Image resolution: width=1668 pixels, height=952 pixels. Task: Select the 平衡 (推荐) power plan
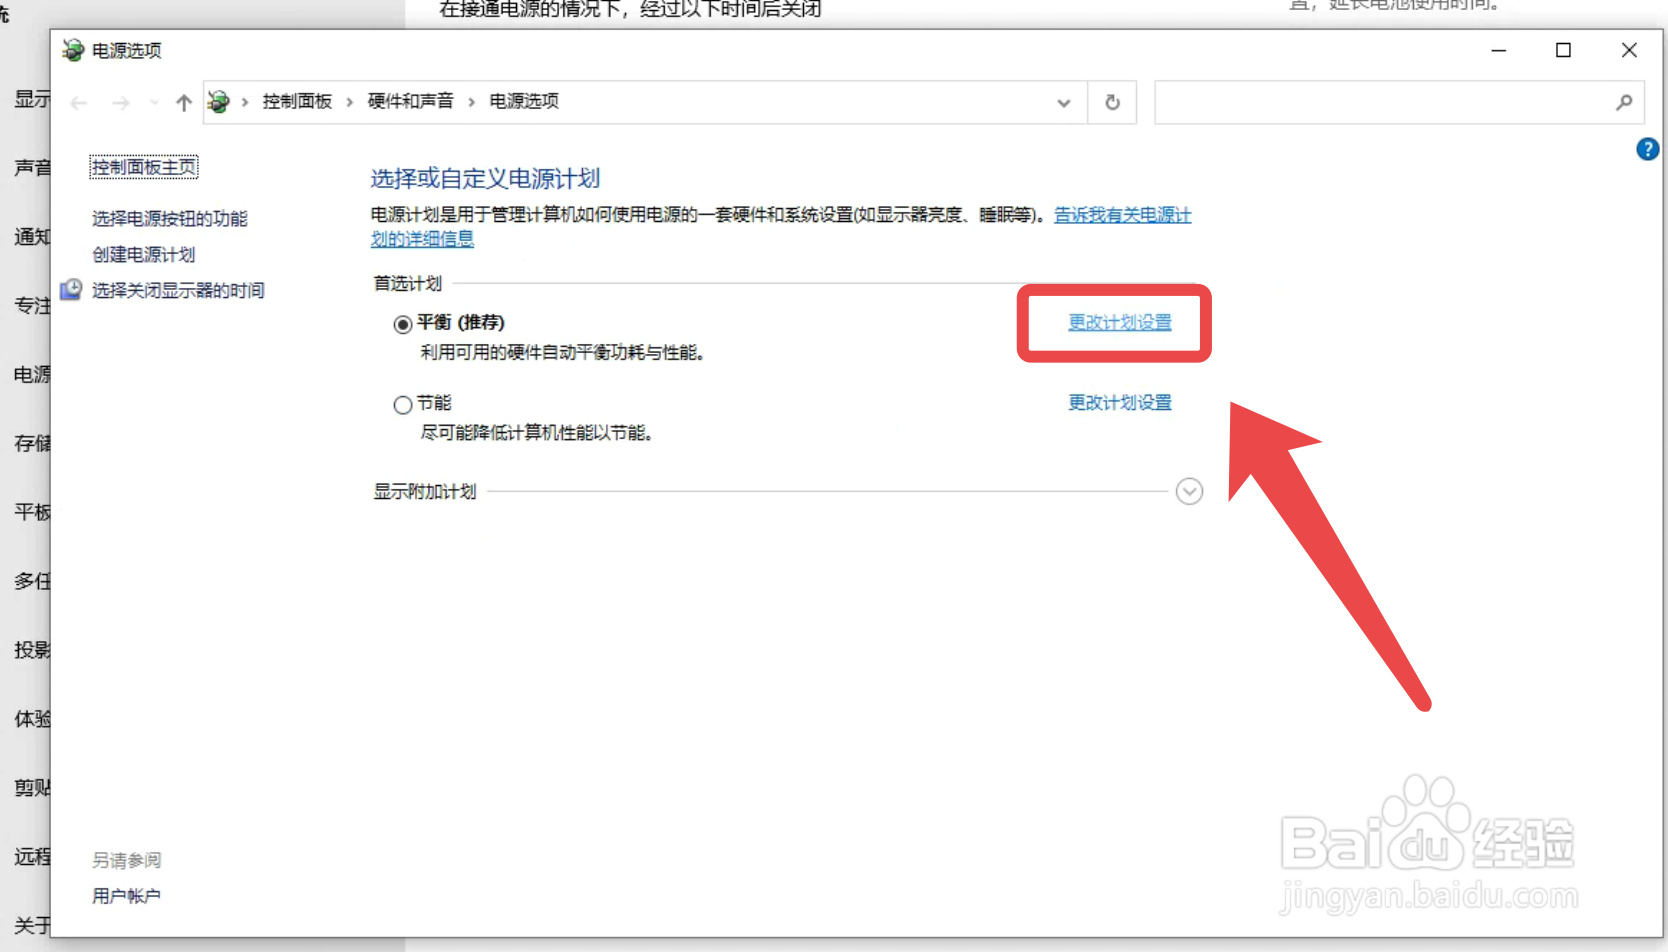[403, 323]
